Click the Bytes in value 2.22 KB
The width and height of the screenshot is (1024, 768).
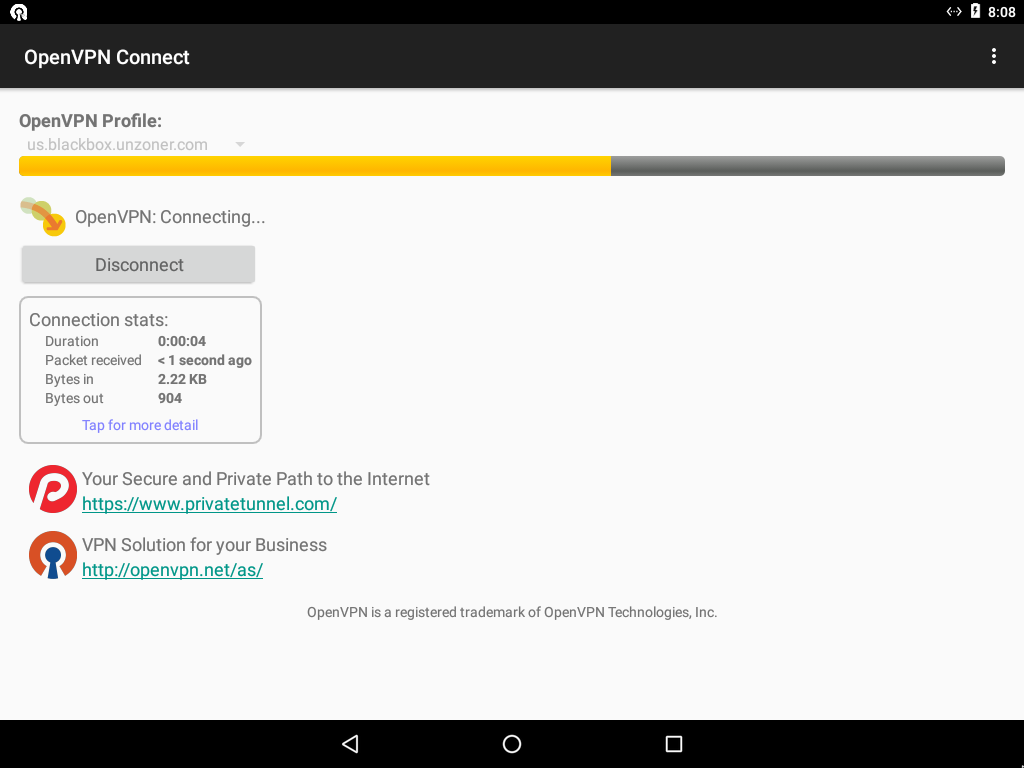(x=182, y=379)
